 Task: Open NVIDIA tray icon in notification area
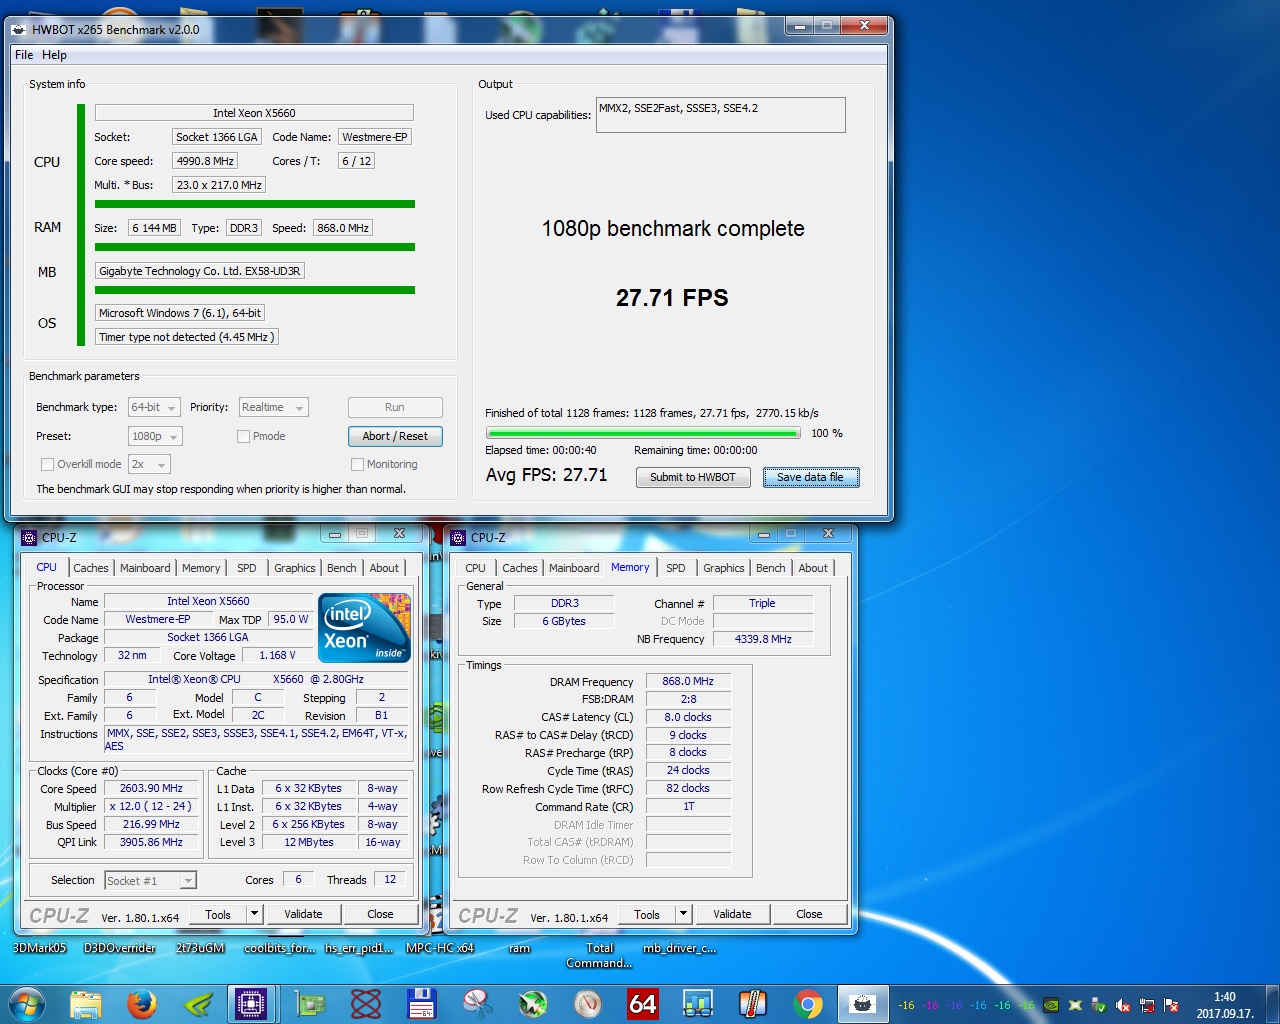pyautogui.click(x=1051, y=1005)
